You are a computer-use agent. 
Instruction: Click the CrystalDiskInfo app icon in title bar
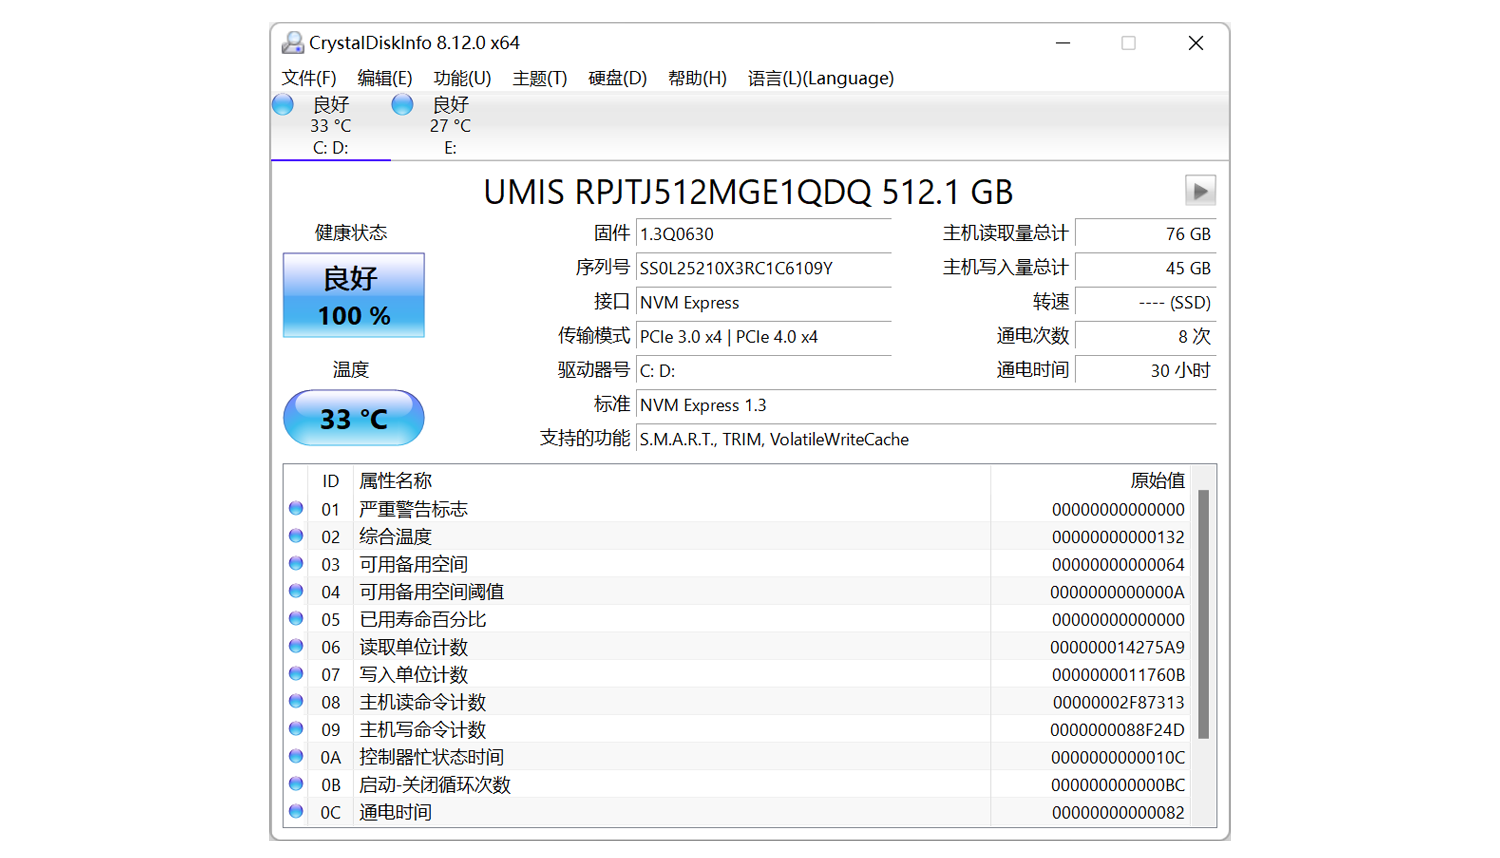point(292,43)
